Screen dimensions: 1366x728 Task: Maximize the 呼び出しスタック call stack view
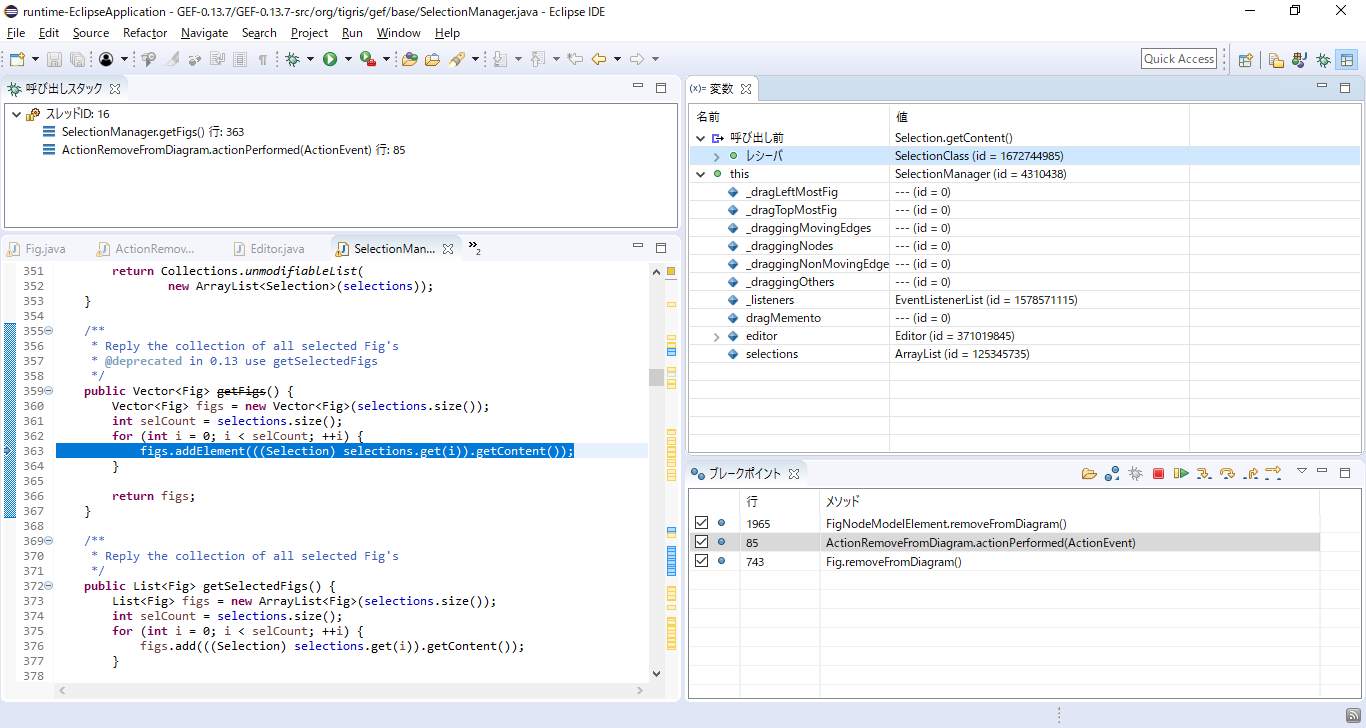[661, 87]
